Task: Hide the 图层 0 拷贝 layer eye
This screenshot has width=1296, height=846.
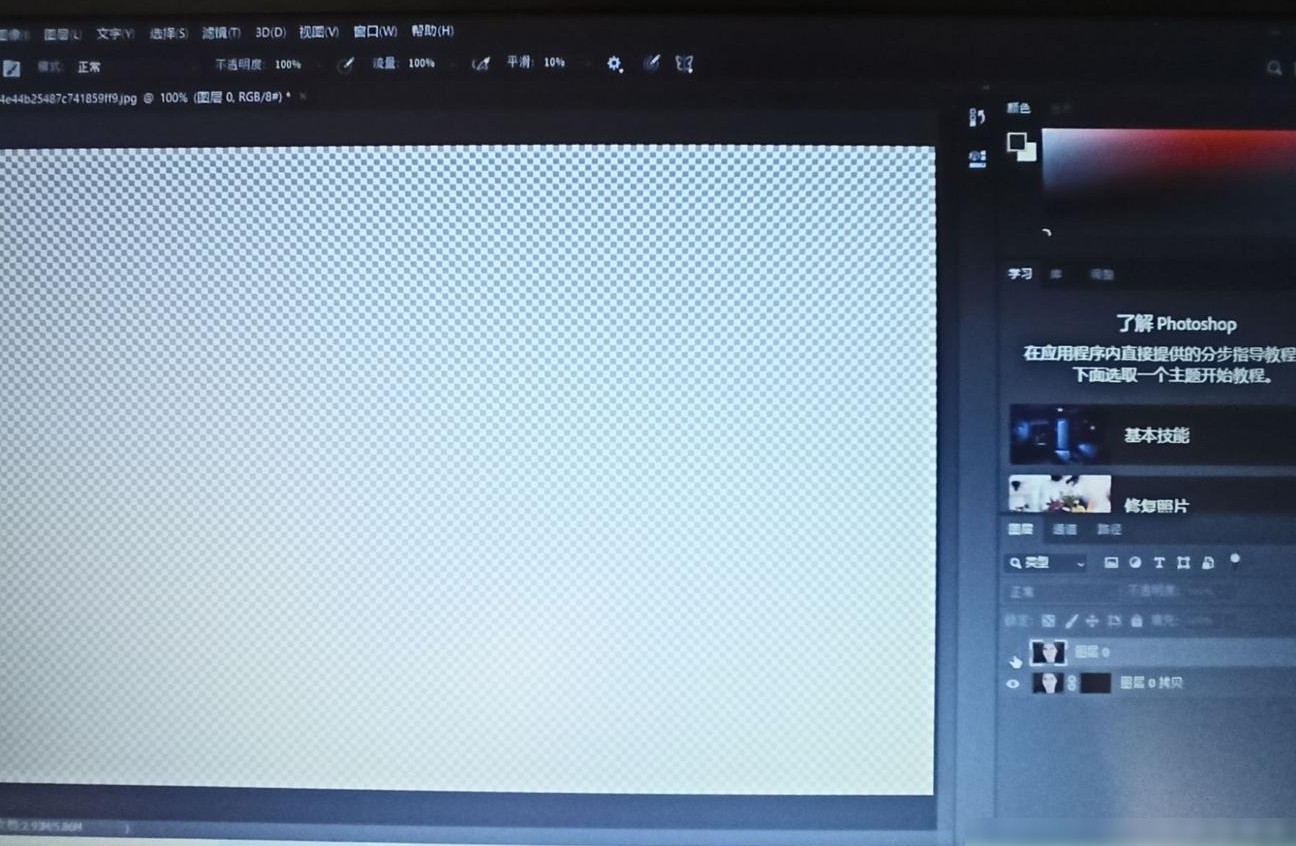Action: (1013, 684)
